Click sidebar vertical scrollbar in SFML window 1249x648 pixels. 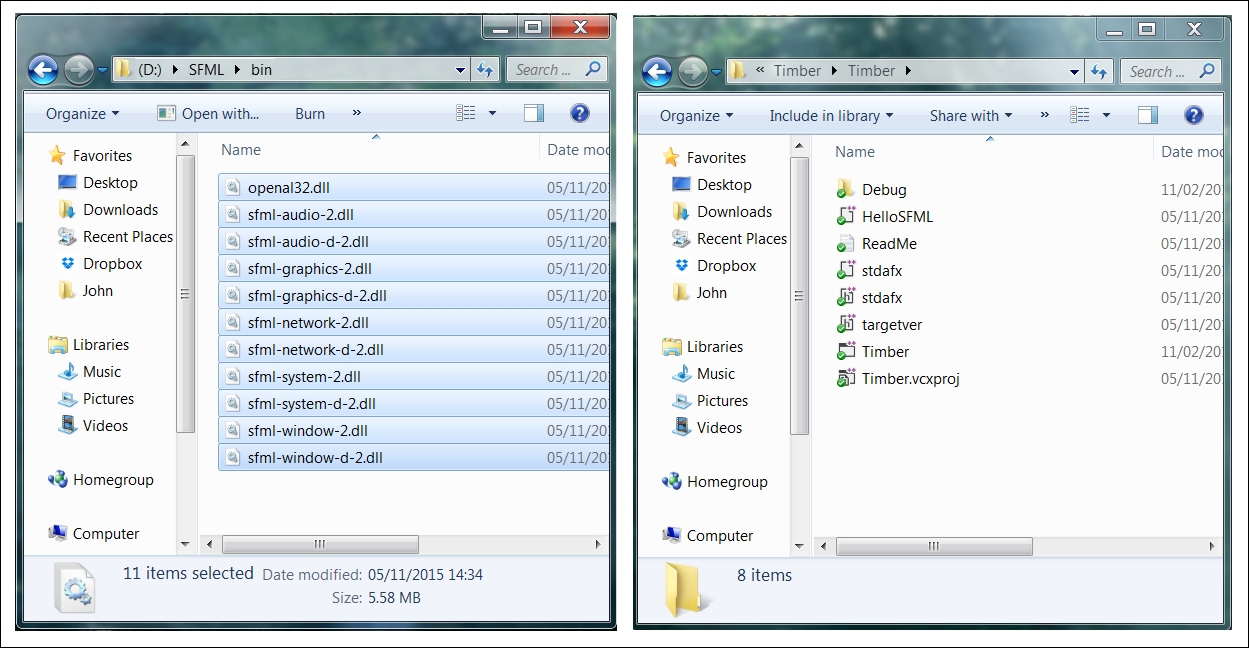185,293
